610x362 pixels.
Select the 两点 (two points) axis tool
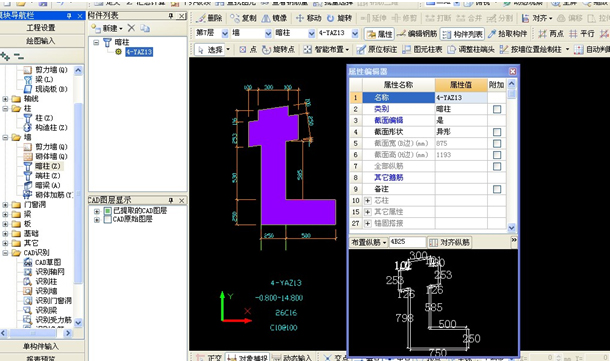pos(550,34)
